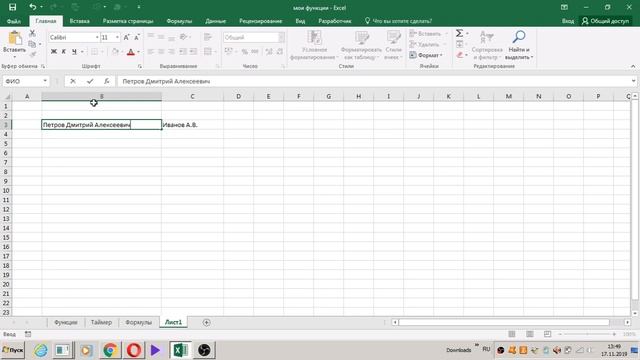The height and width of the screenshot is (360, 640).
Task: Switch to the Вставка ribbon tab
Action: click(80, 21)
